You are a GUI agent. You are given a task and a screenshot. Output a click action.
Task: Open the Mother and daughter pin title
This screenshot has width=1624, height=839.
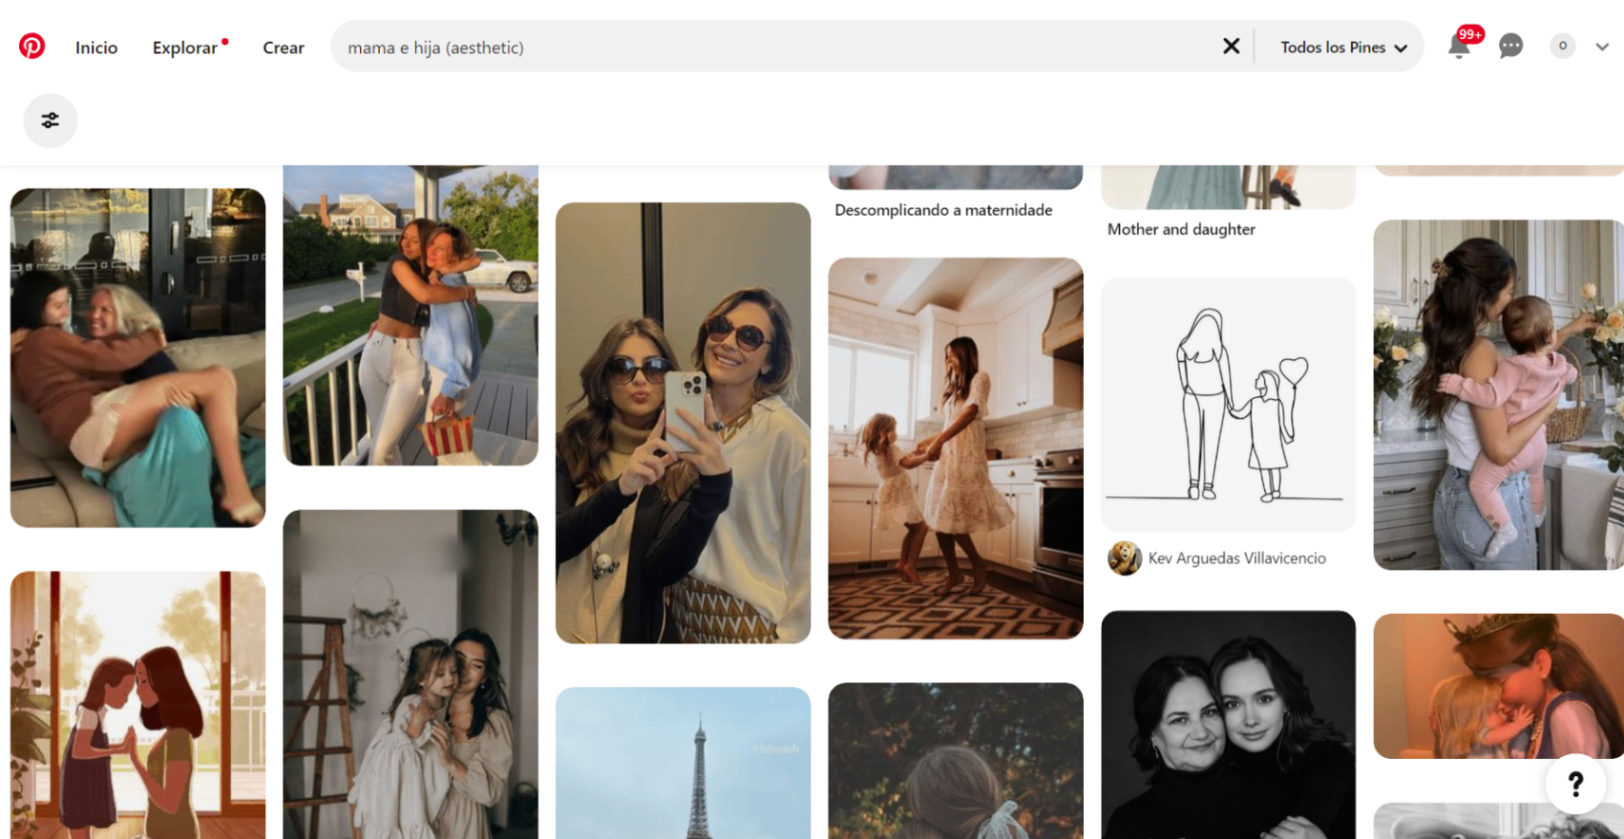(x=1181, y=229)
